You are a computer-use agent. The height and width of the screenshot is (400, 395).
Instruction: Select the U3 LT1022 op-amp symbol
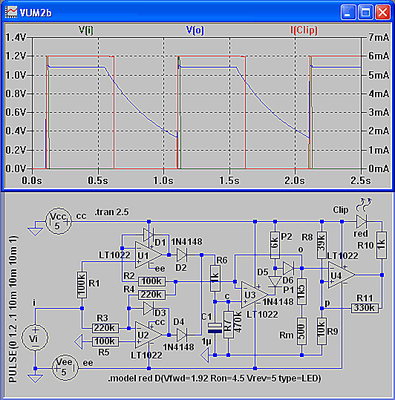point(254,295)
